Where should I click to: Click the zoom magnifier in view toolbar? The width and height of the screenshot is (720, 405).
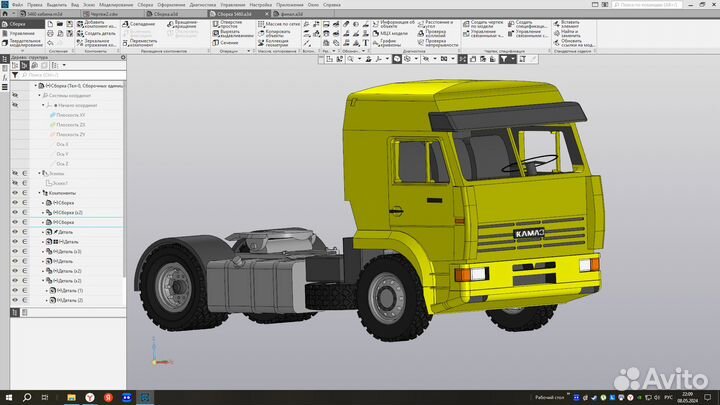[x=350, y=59]
